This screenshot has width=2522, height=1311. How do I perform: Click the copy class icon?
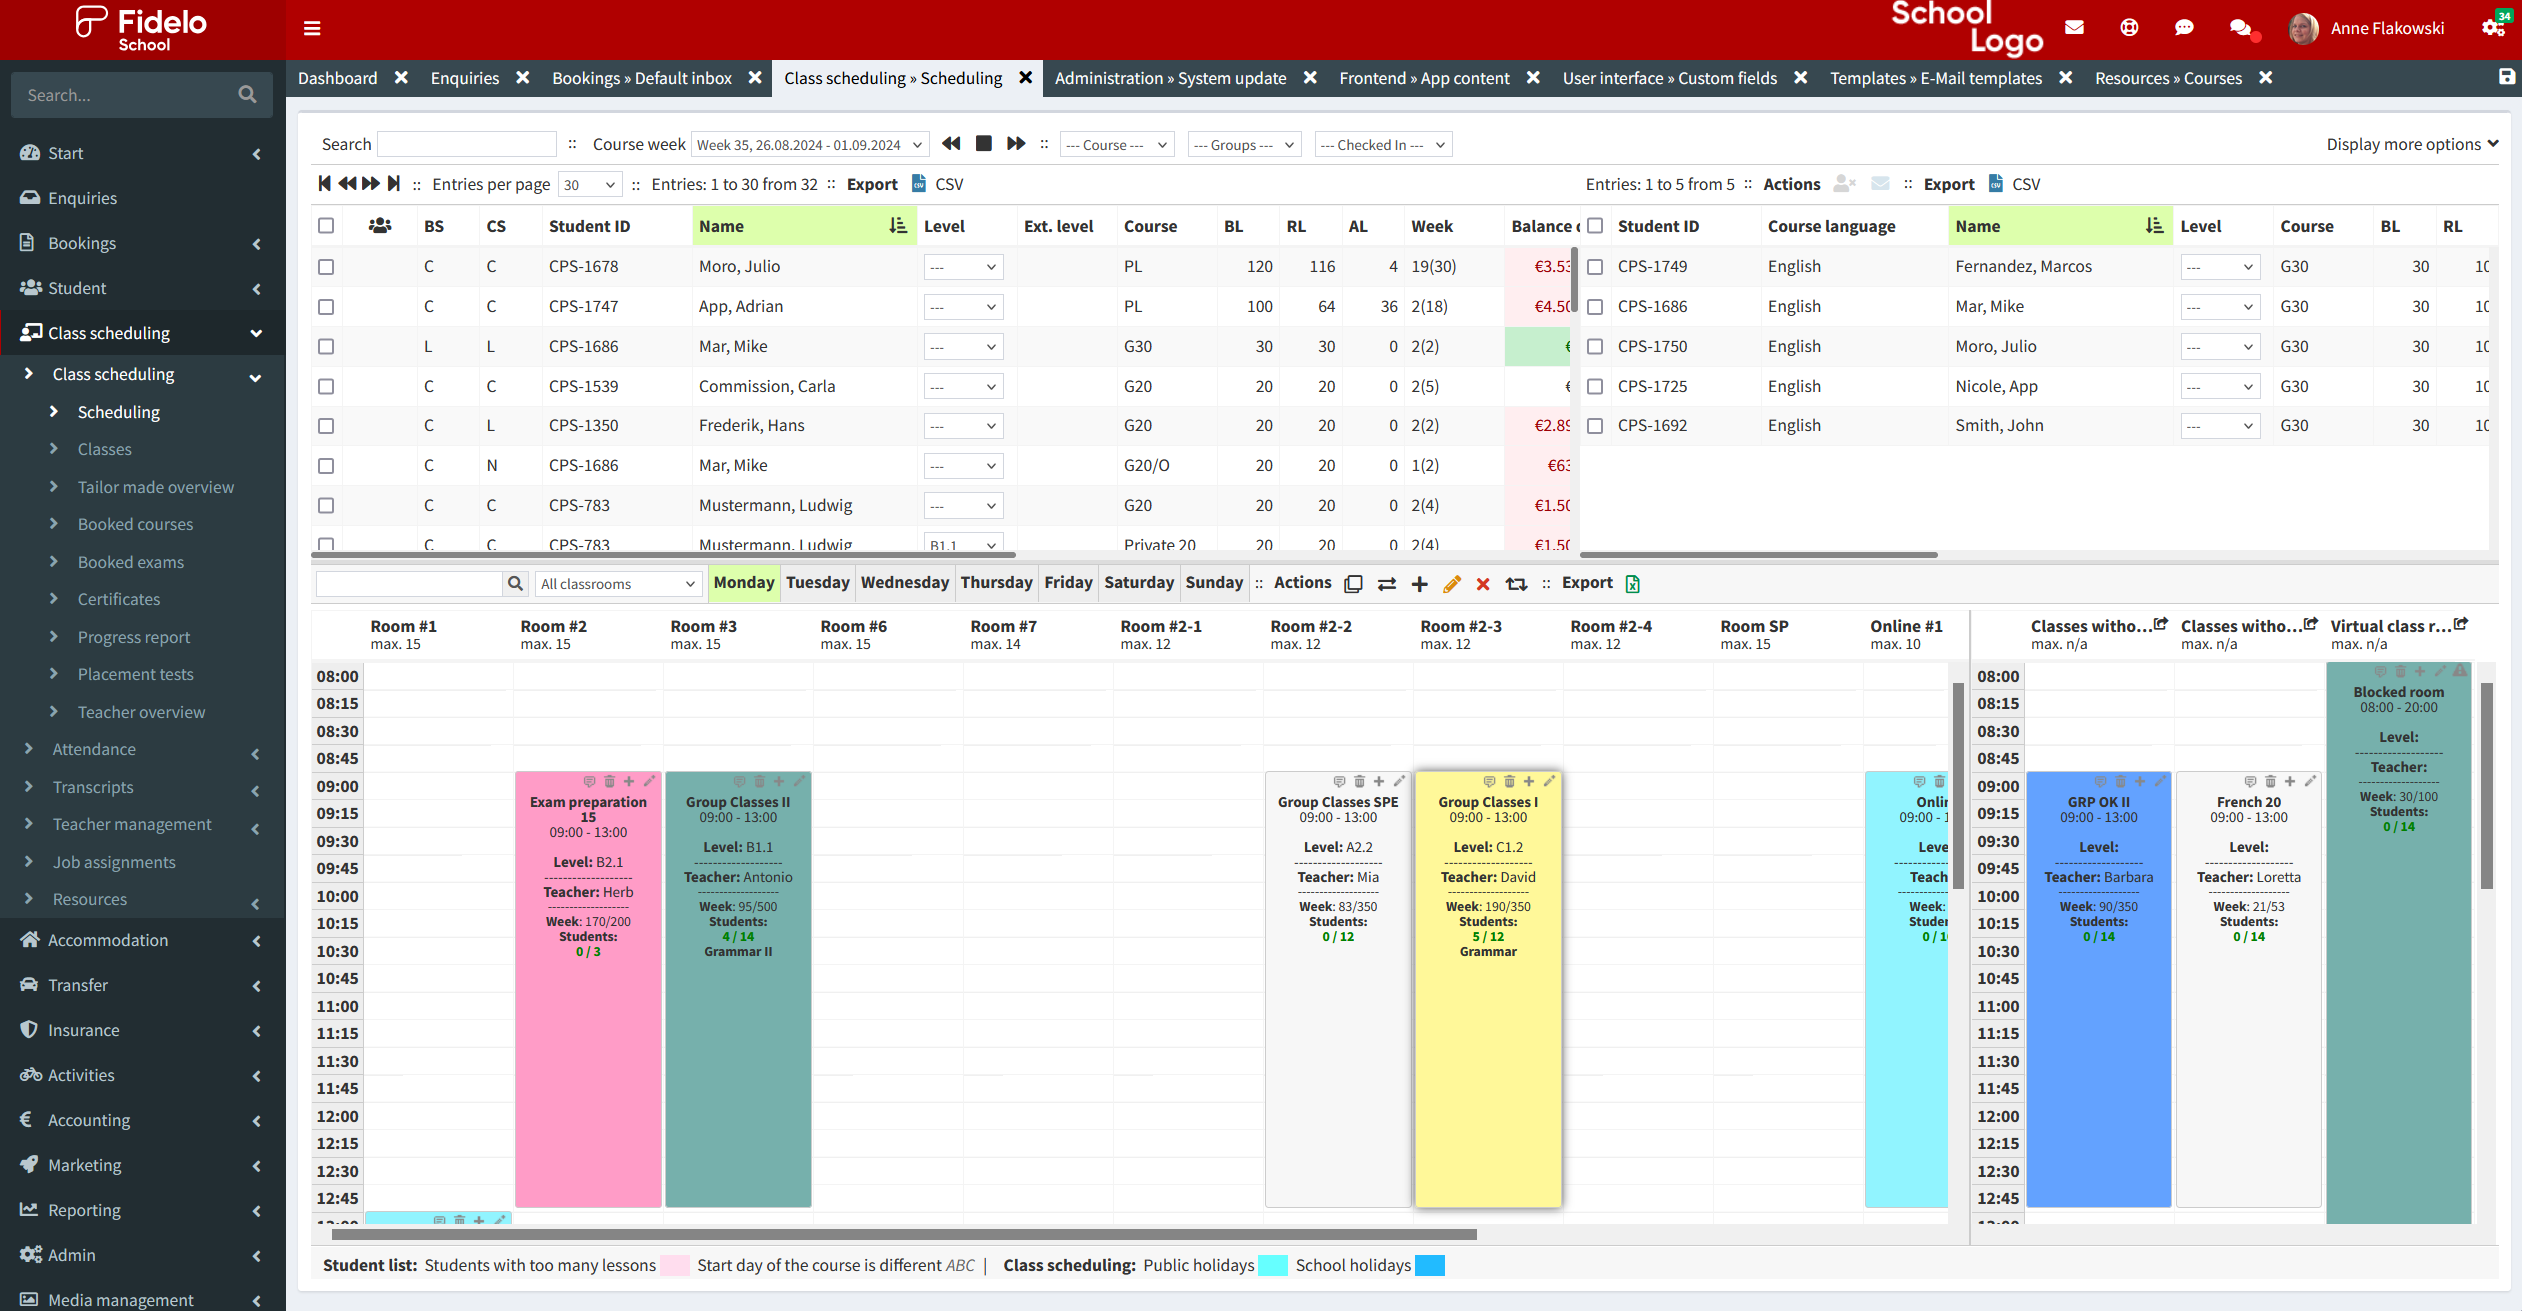pyautogui.click(x=1354, y=584)
